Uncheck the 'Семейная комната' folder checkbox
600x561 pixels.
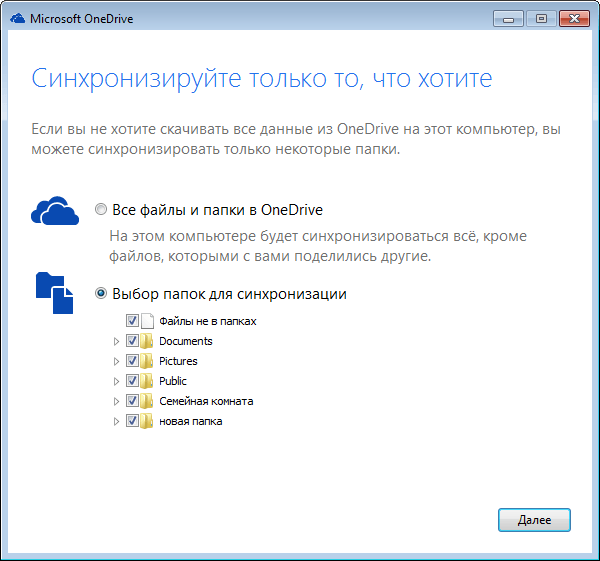(132, 401)
